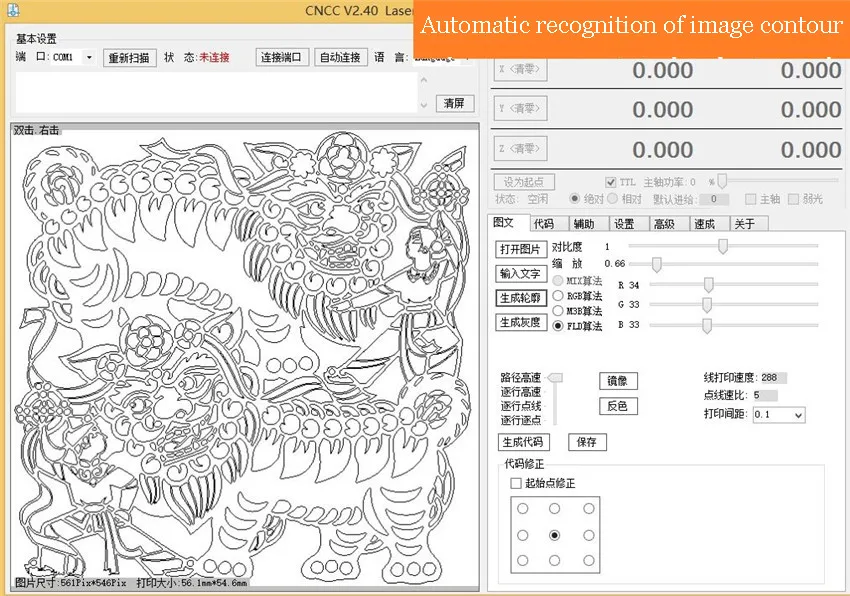Click the 生成代码 generate code button
850x596 pixels.
(524, 442)
